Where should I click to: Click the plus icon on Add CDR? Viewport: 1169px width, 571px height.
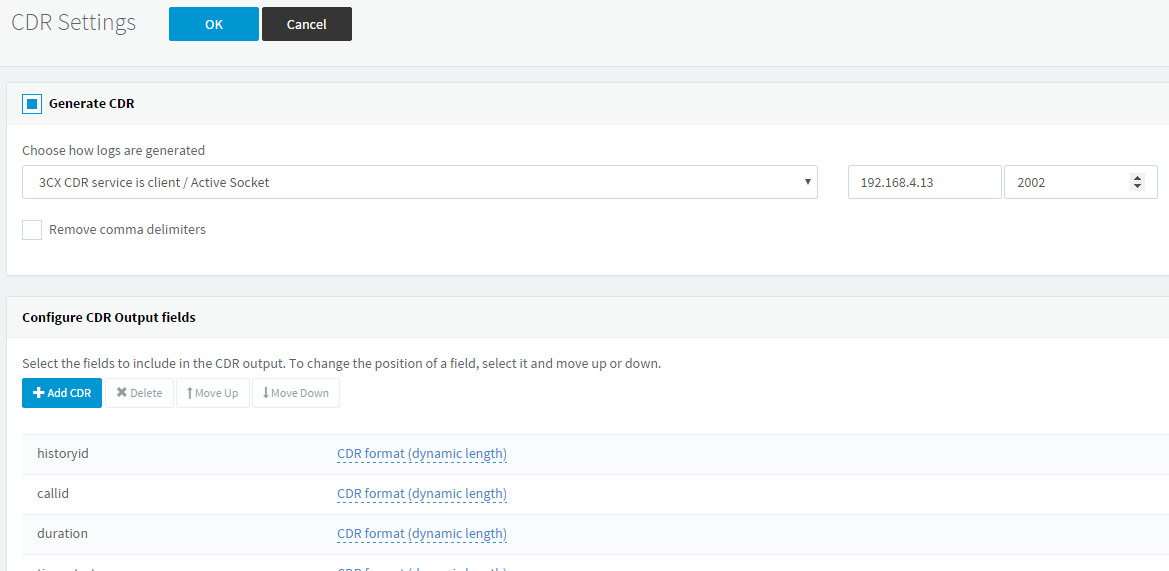(39, 393)
